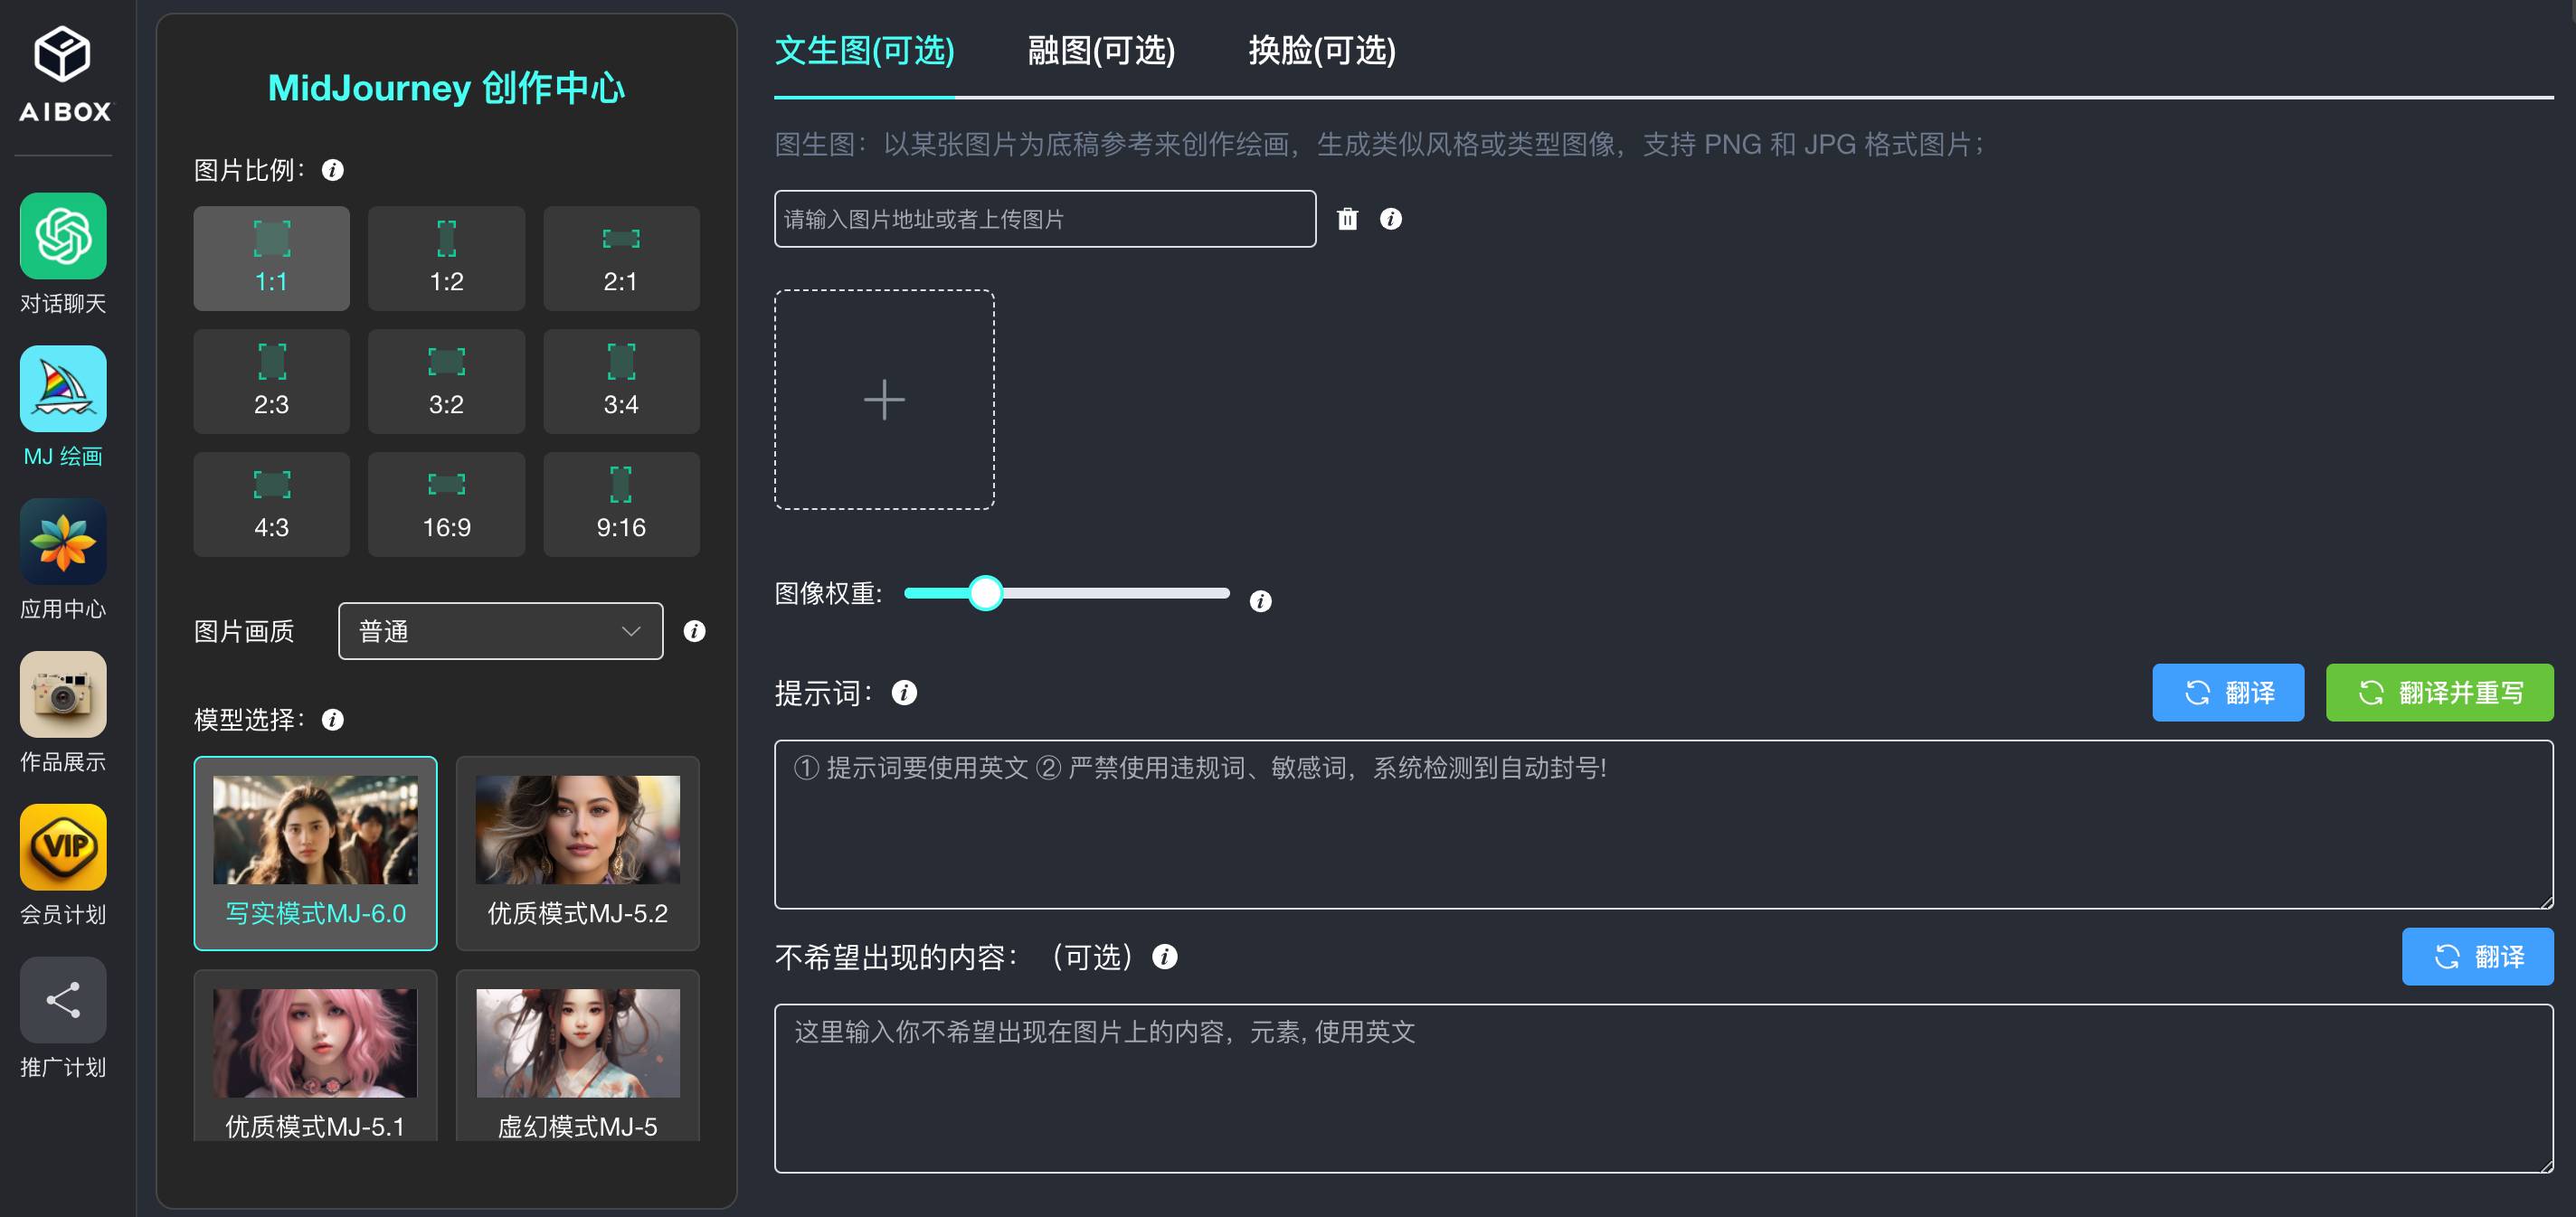This screenshot has width=2576, height=1217.
Task: Switch to the 融图(可选) tab
Action: pyautogui.click(x=1100, y=52)
